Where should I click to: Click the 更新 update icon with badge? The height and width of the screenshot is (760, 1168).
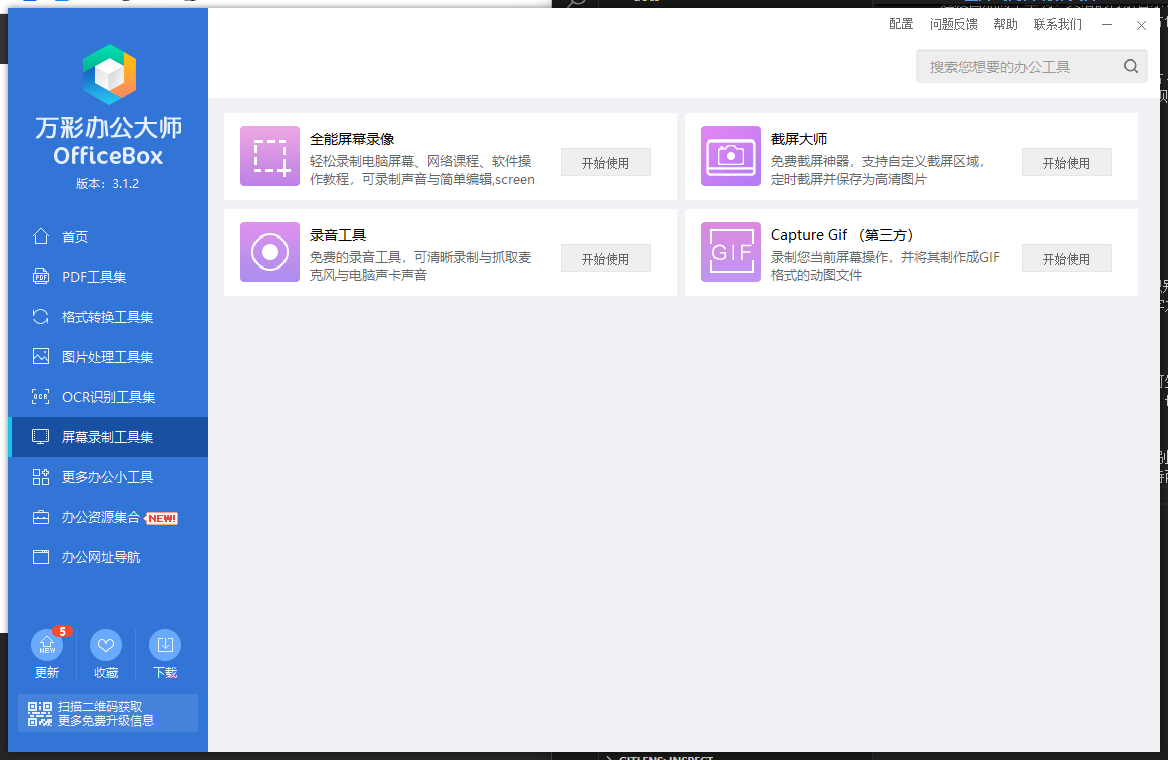click(47, 645)
